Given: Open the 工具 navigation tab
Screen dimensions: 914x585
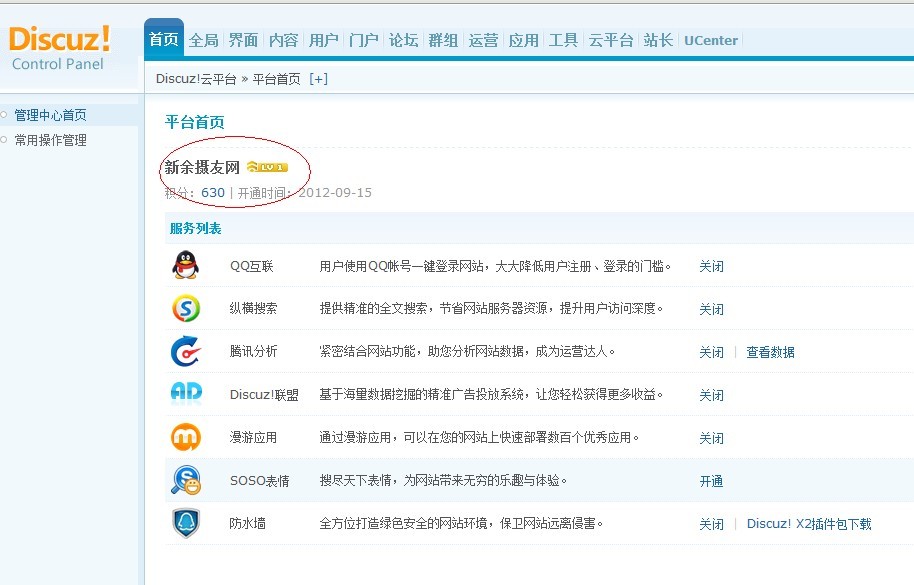Looking at the screenshot, I should (x=563, y=40).
